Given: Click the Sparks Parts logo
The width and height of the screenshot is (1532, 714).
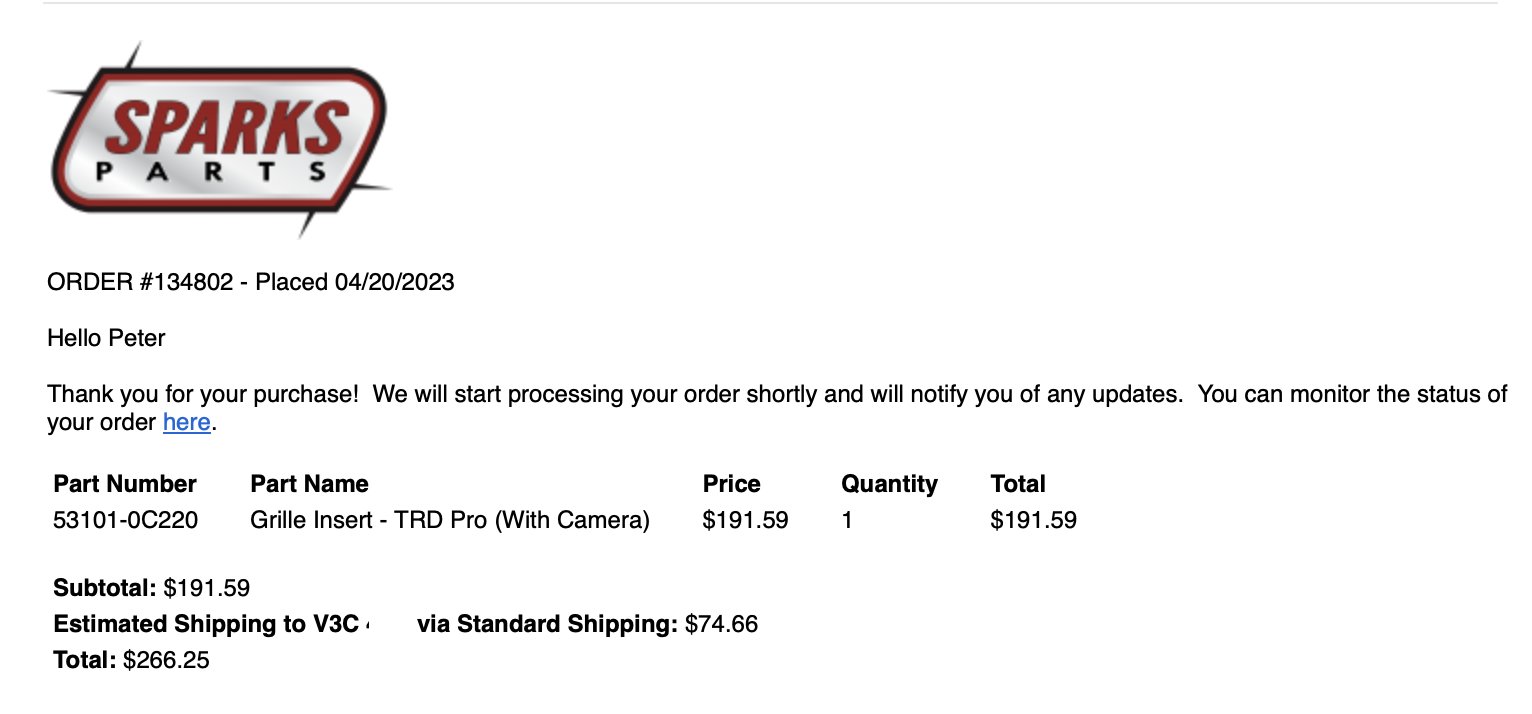Looking at the screenshot, I should (218, 140).
